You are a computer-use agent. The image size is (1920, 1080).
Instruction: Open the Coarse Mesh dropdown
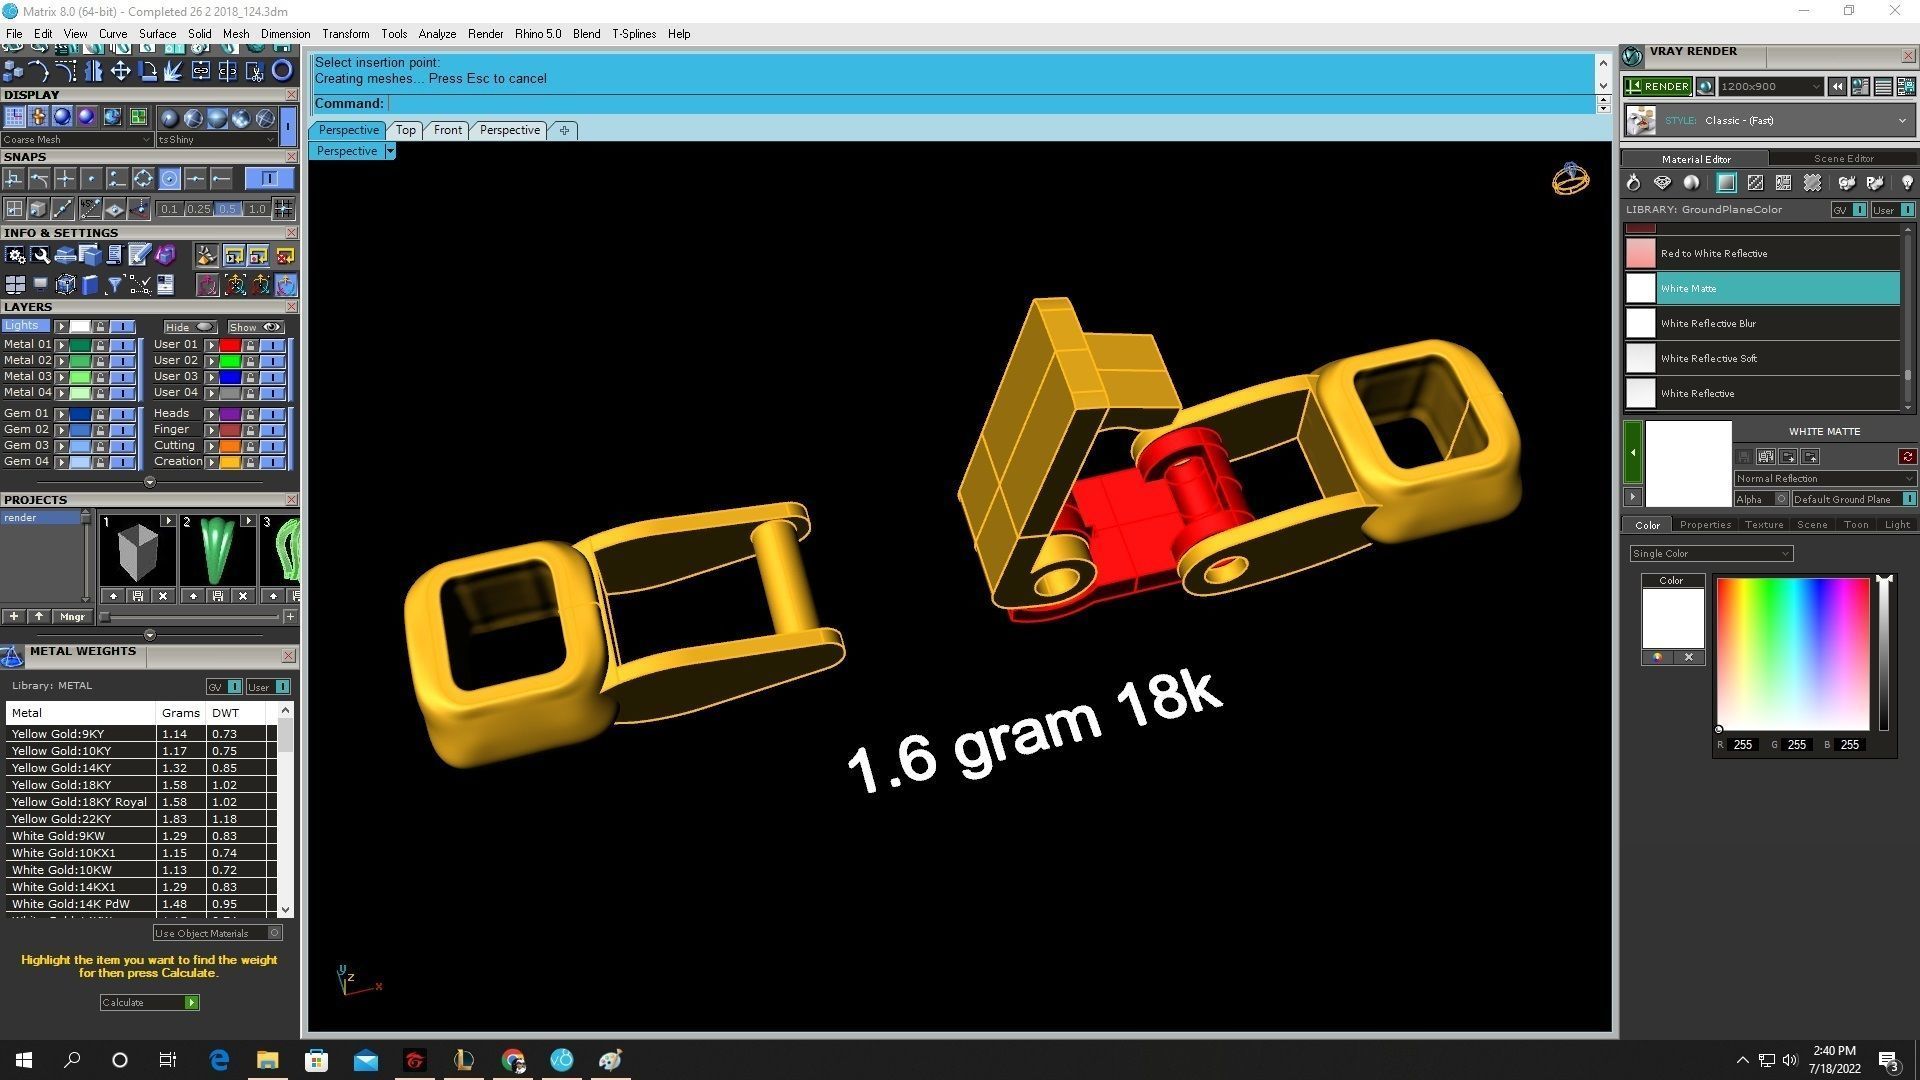click(77, 140)
